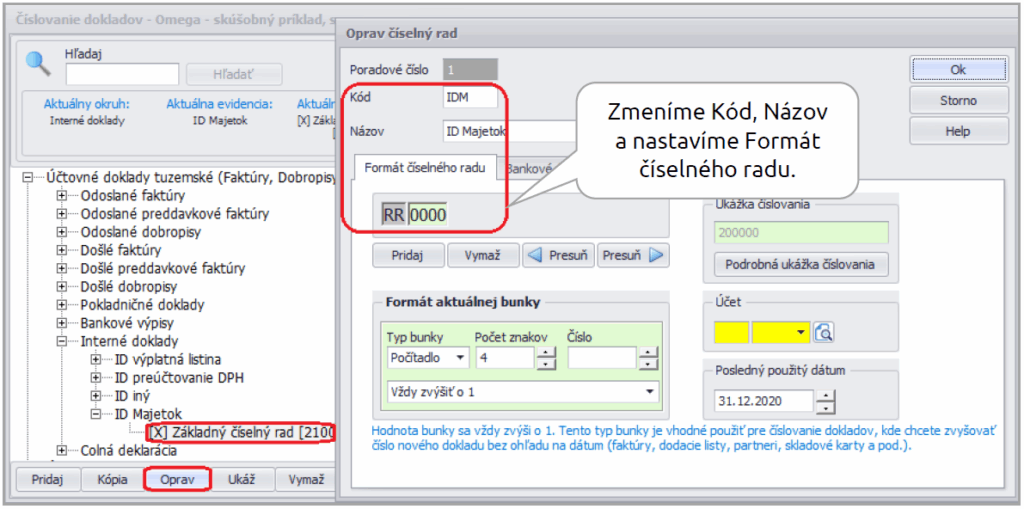Click the magnifying glass search icon
1024x509 pixels.
point(38,63)
